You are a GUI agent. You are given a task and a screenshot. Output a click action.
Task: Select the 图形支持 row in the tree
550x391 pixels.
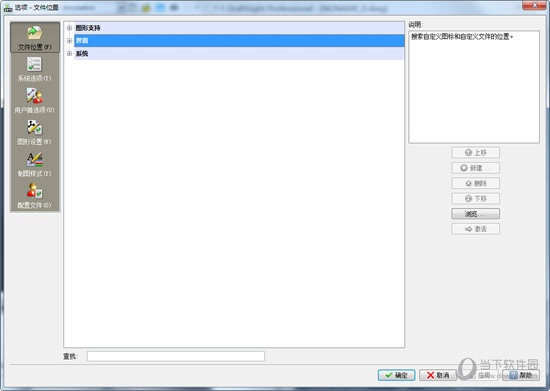tap(239, 28)
